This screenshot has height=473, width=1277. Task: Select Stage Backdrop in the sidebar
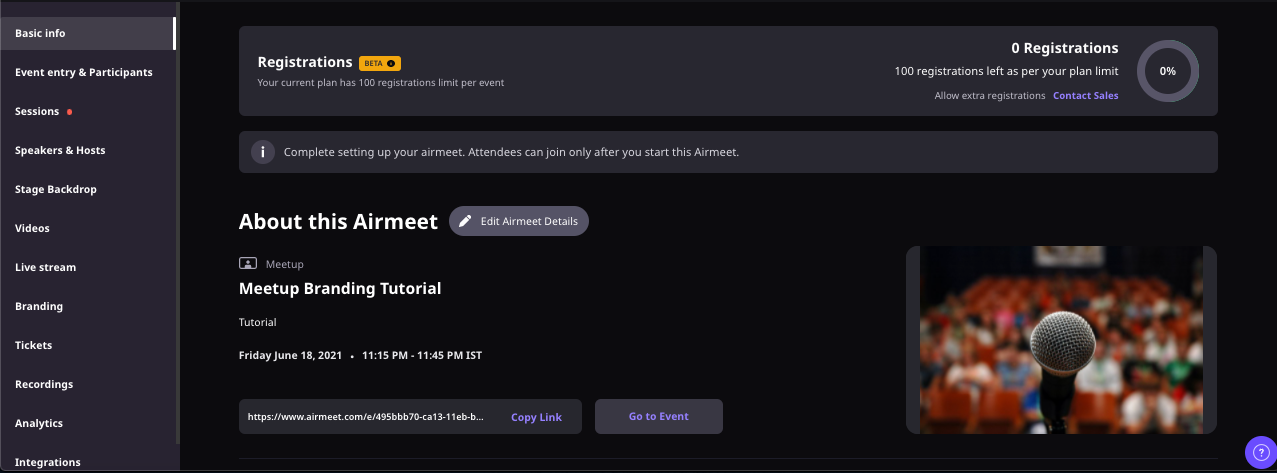(56, 189)
